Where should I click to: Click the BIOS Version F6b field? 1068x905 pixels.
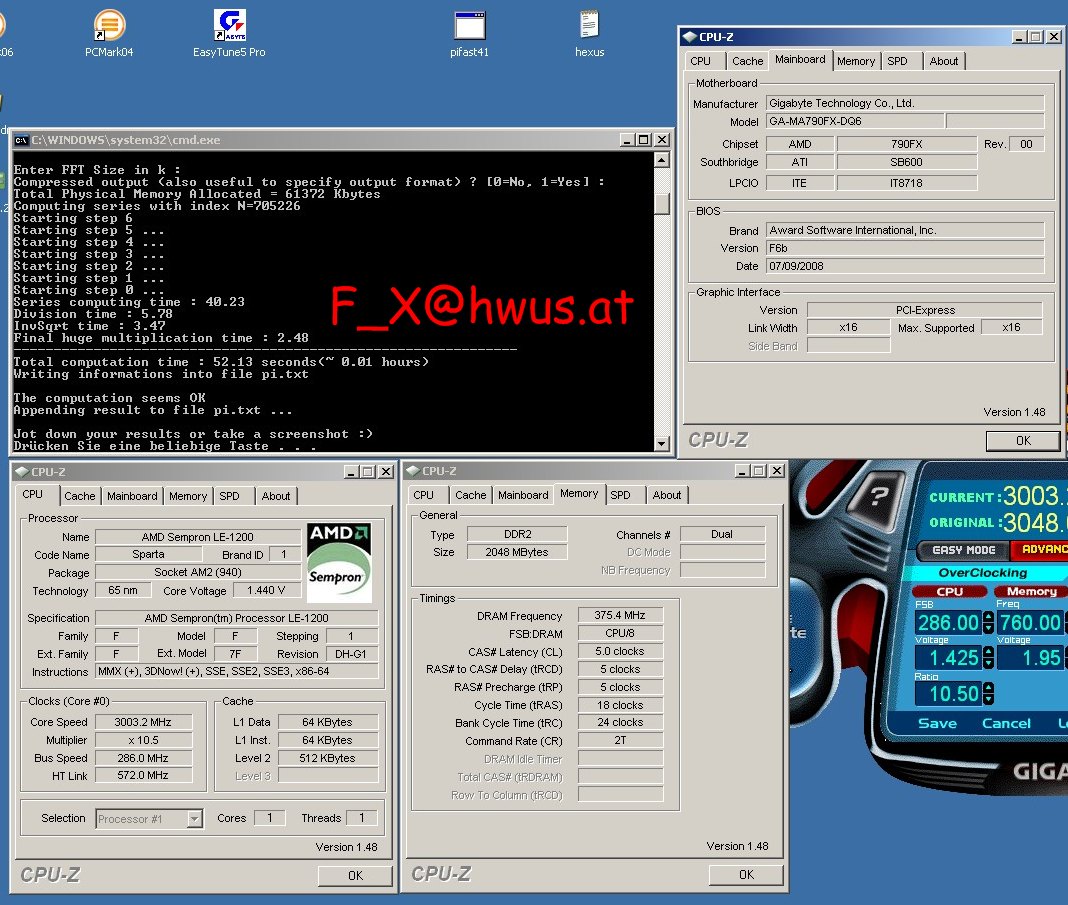pyautogui.click(x=905, y=249)
